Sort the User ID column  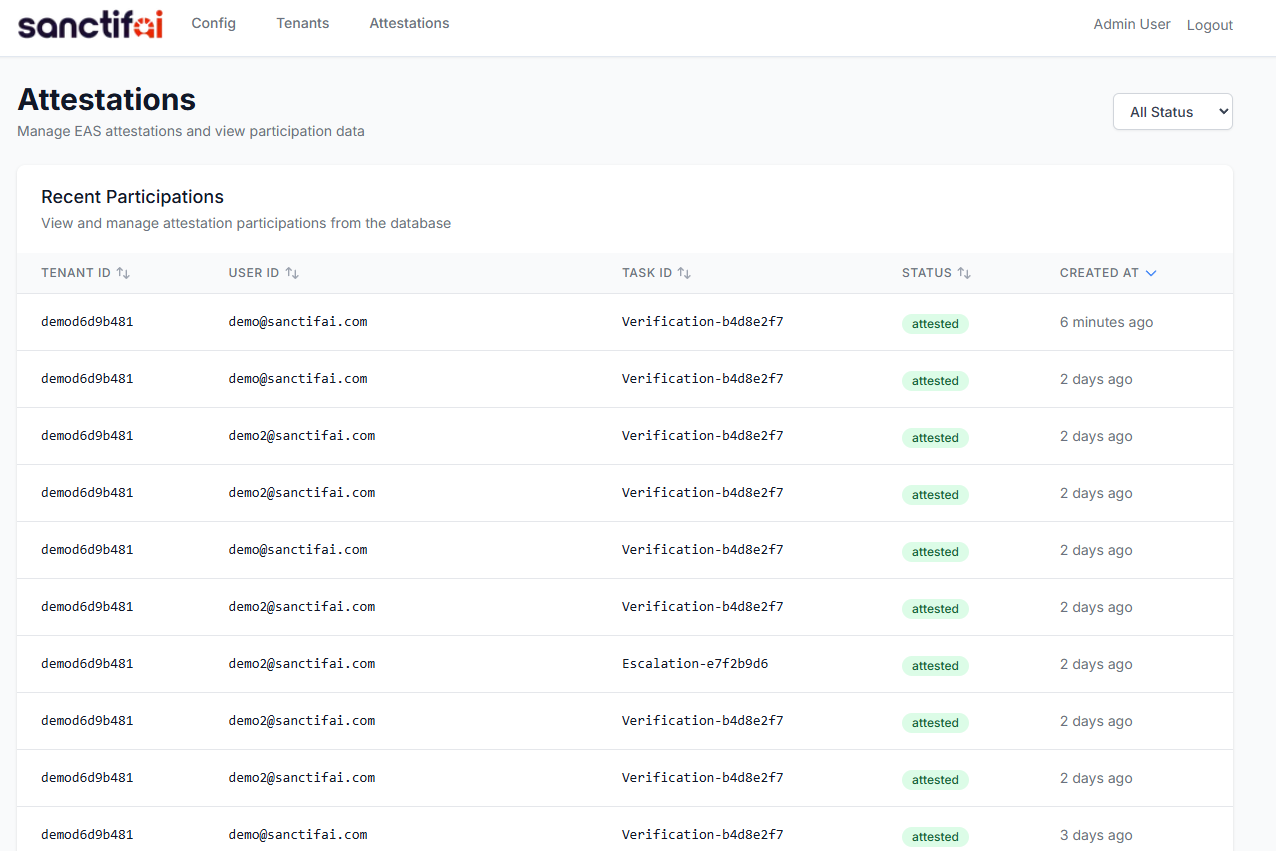pos(291,272)
